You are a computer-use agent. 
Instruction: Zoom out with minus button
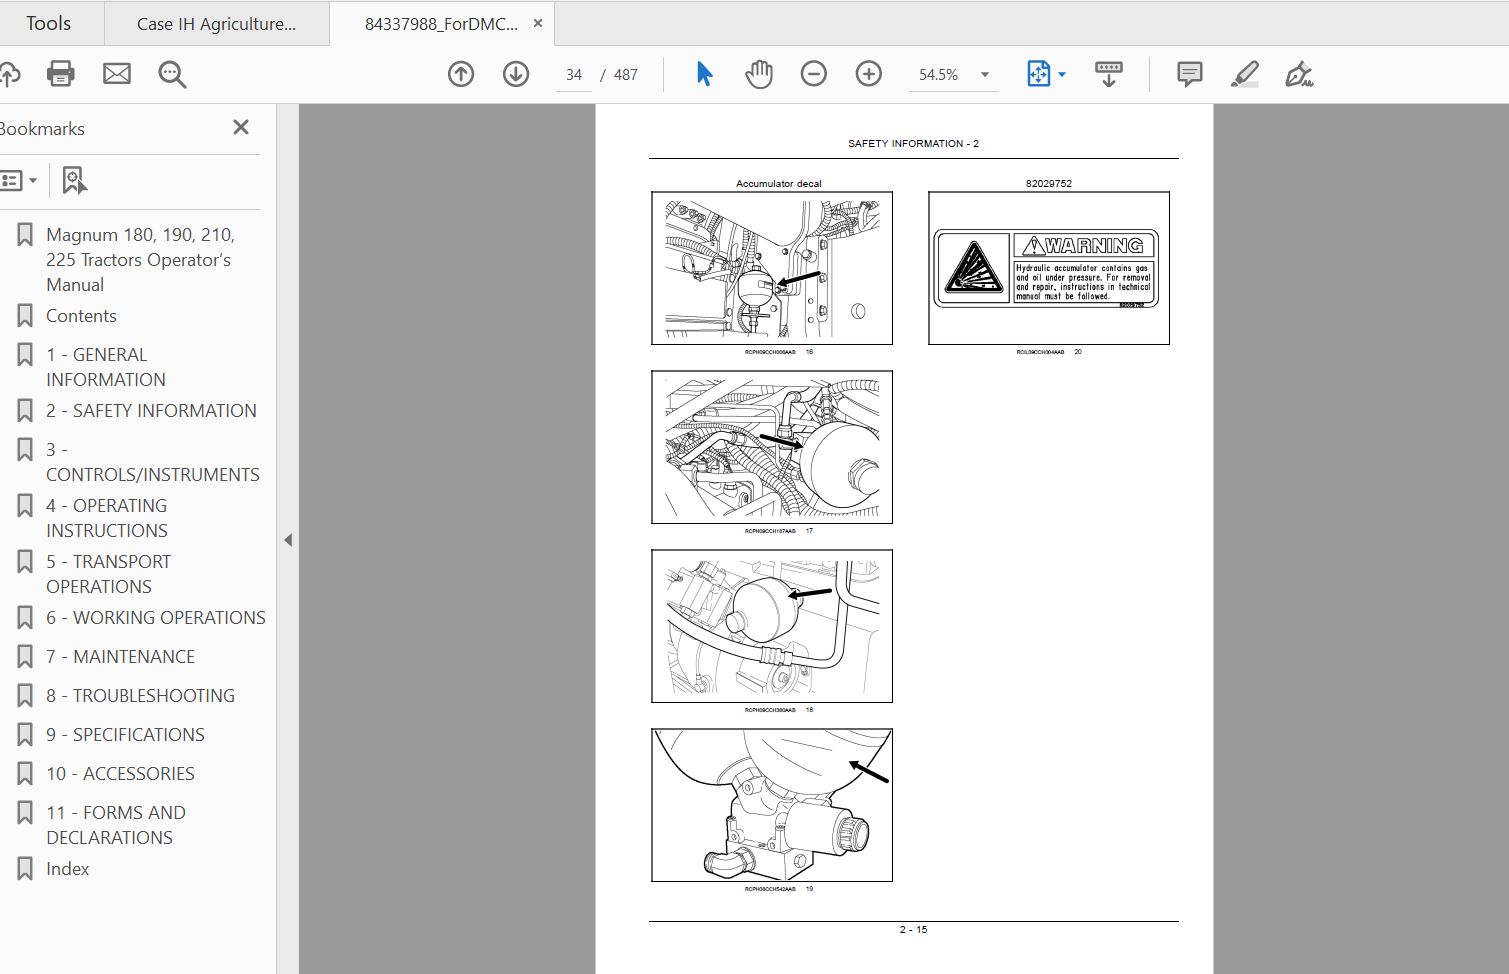(814, 74)
